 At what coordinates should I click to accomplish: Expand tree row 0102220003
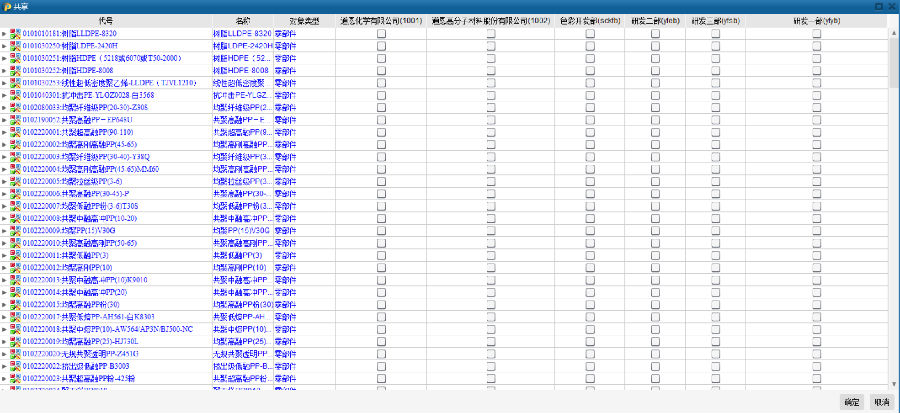(5, 157)
